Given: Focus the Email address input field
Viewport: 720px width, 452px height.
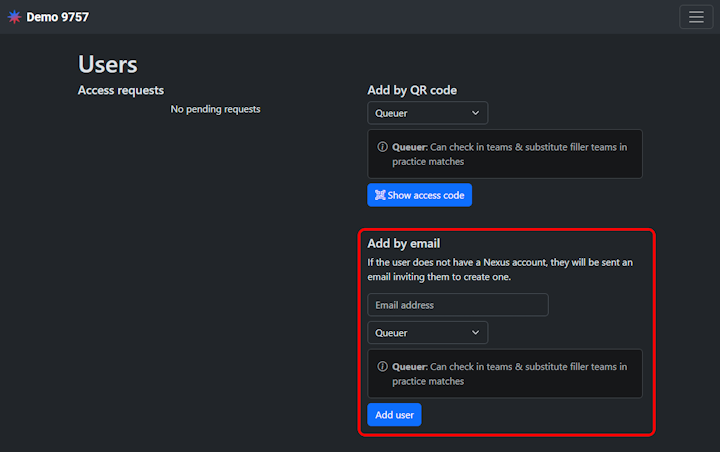Looking at the screenshot, I should point(457,305).
